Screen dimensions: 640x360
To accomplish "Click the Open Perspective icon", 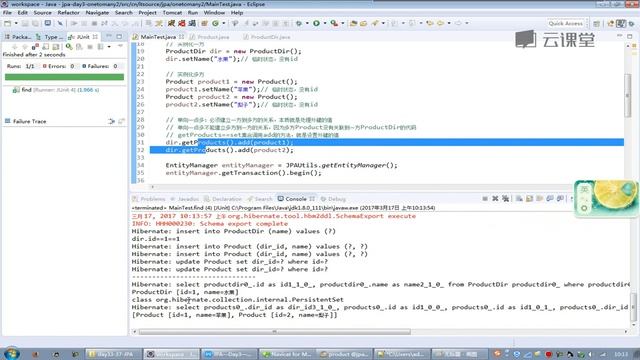I will pos(596,24).
